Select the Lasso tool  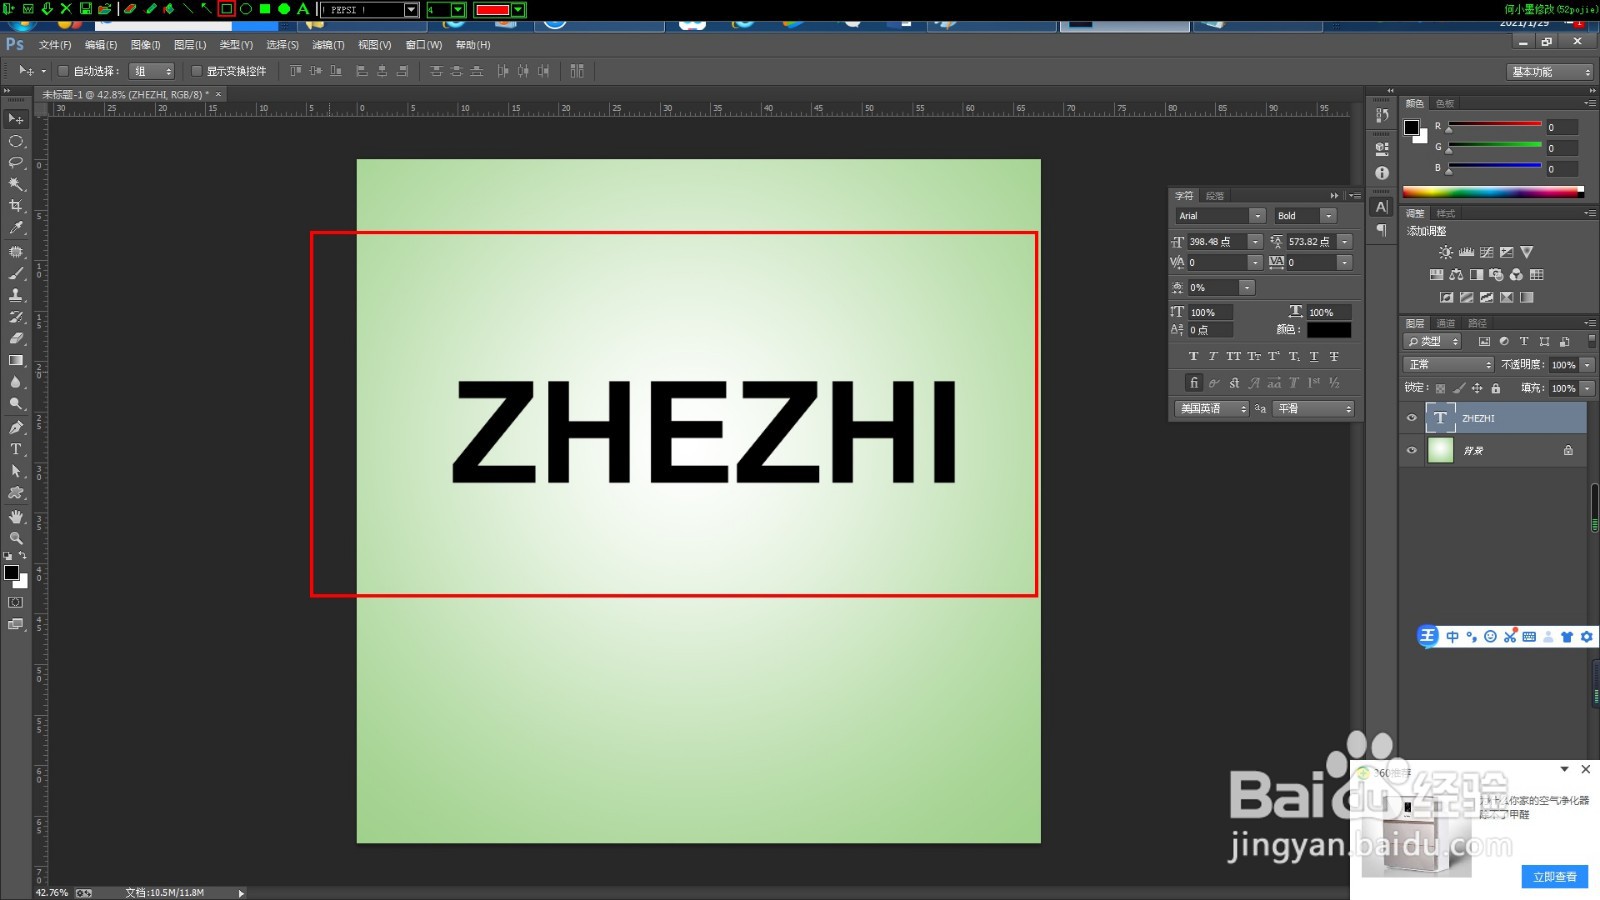point(16,163)
